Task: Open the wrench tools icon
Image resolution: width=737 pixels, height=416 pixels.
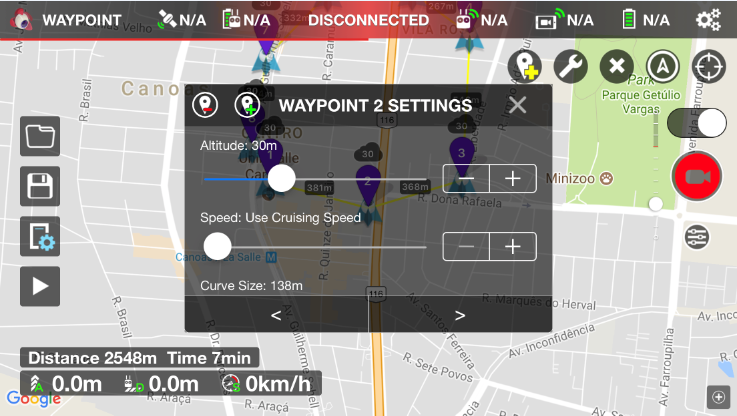Action: point(571,66)
